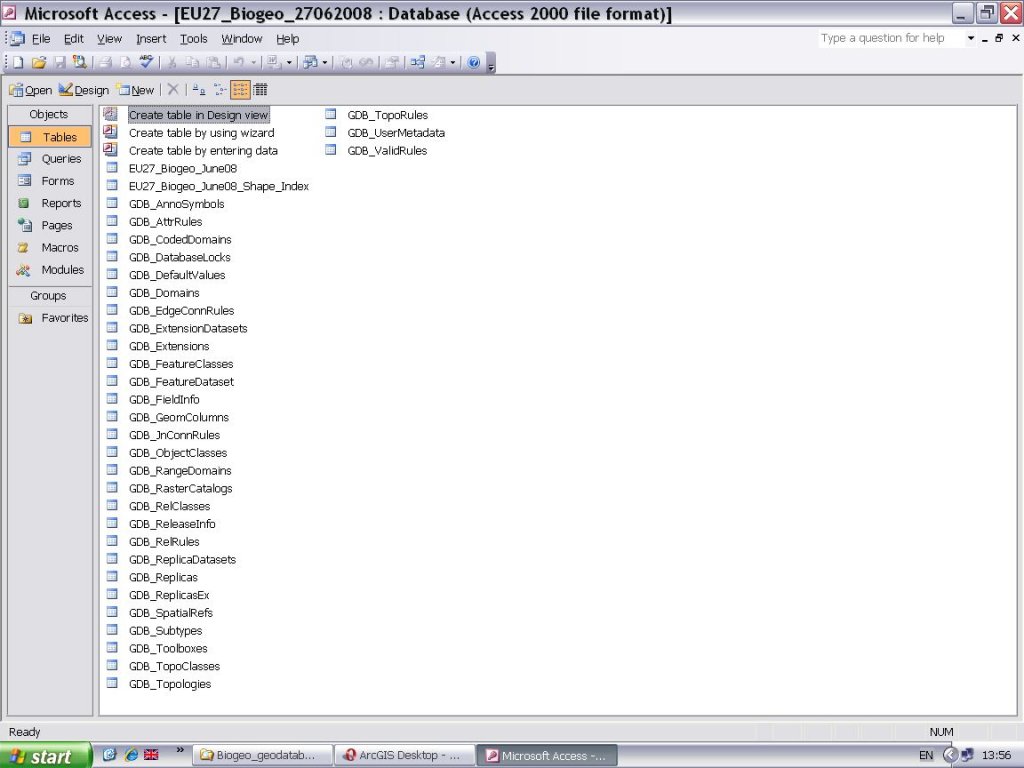Open the View menu
Screen dimensions: 1024x768
110,39
